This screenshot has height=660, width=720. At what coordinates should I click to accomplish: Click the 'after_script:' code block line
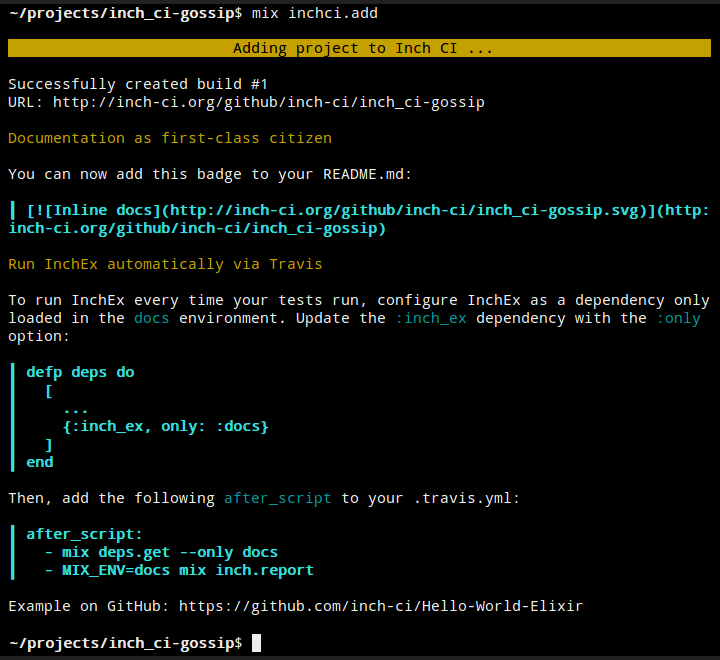[x=84, y=534]
